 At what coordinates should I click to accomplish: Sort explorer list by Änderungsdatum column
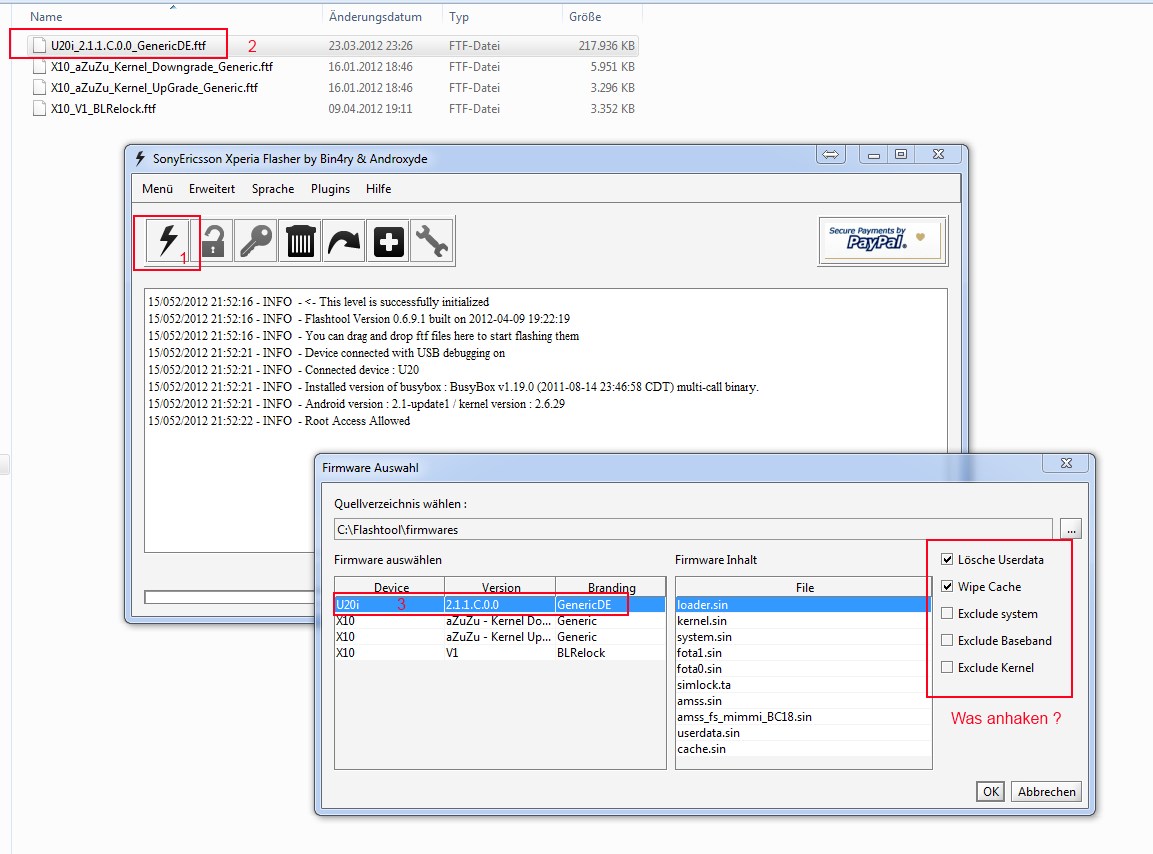coord(375,16)
